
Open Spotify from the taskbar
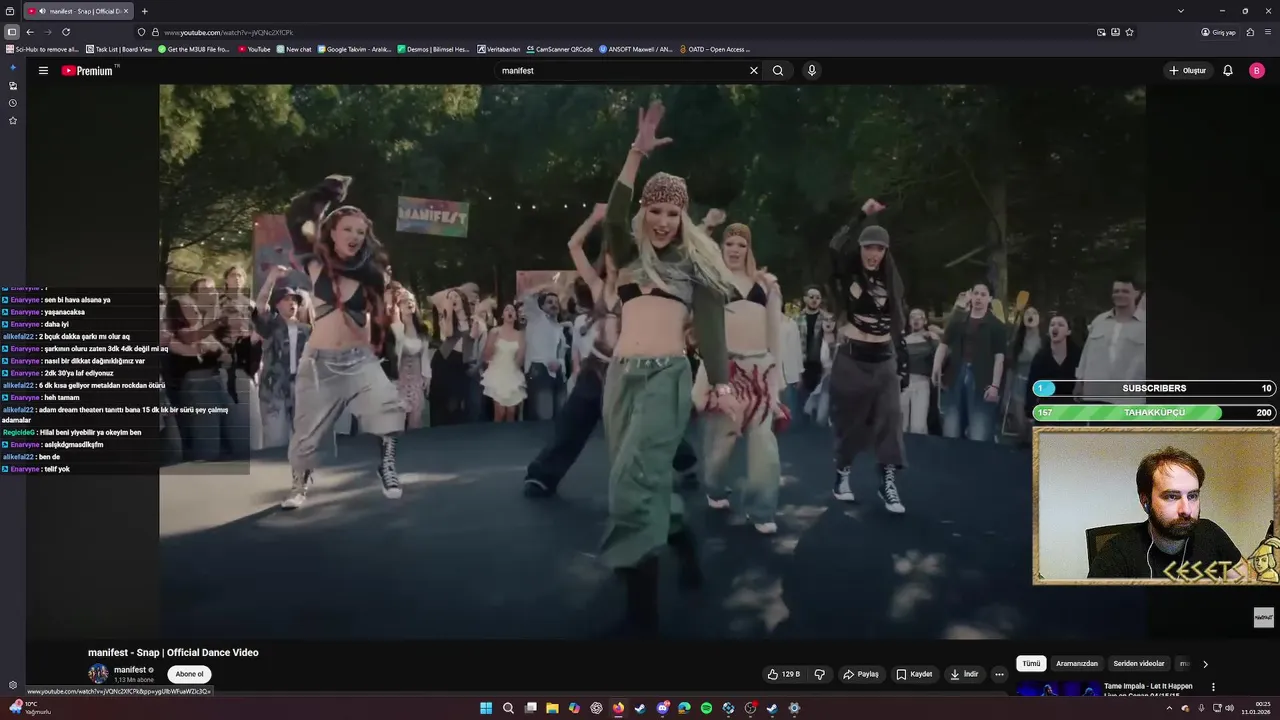tap(706, 708)
